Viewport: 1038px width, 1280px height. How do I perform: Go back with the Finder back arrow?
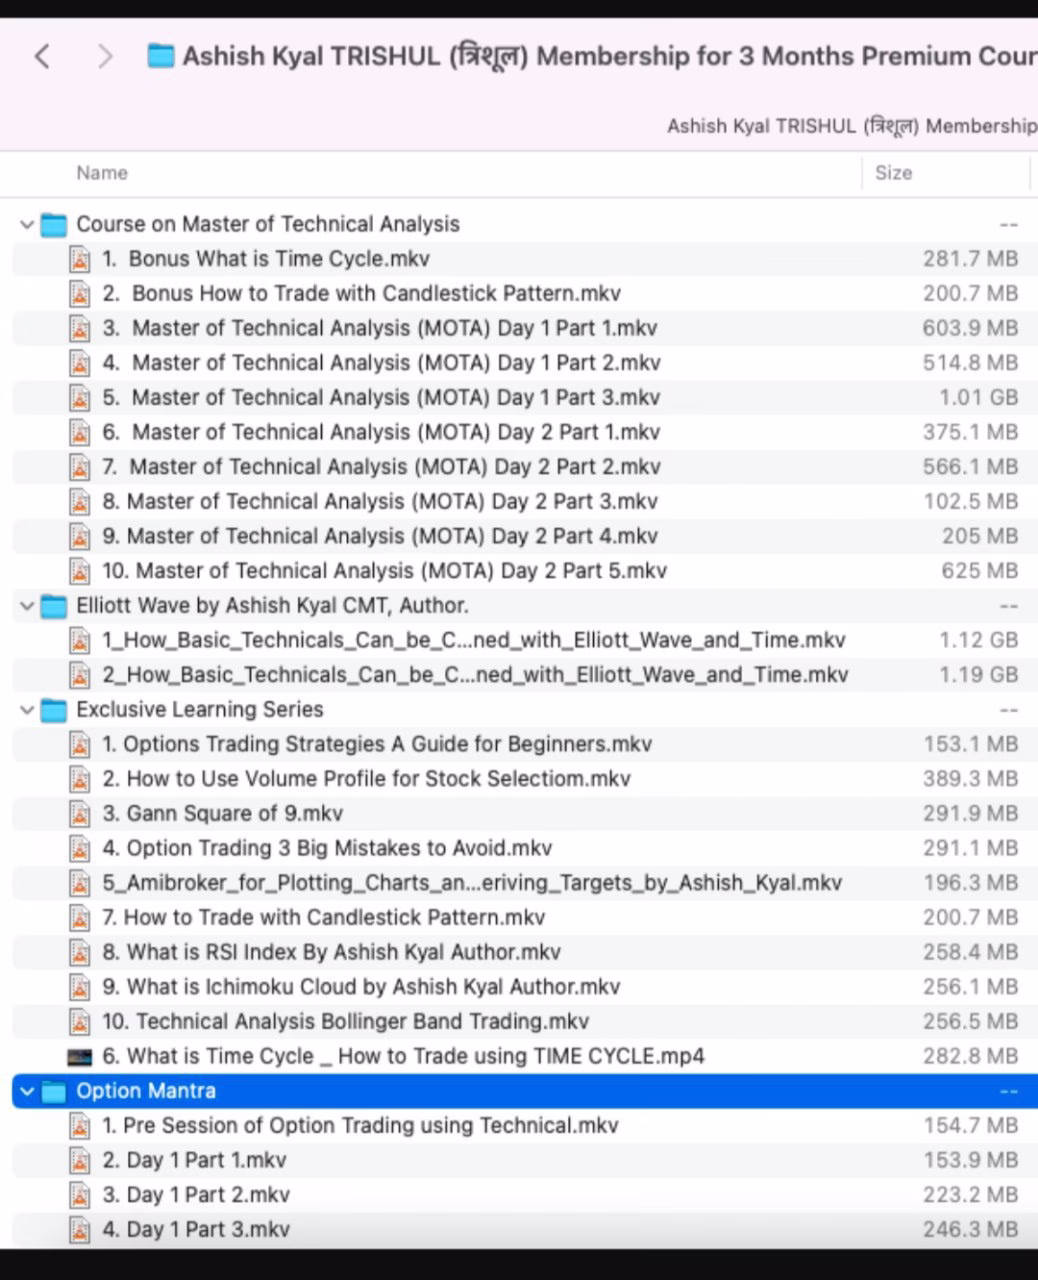click(x=42, y=56)
